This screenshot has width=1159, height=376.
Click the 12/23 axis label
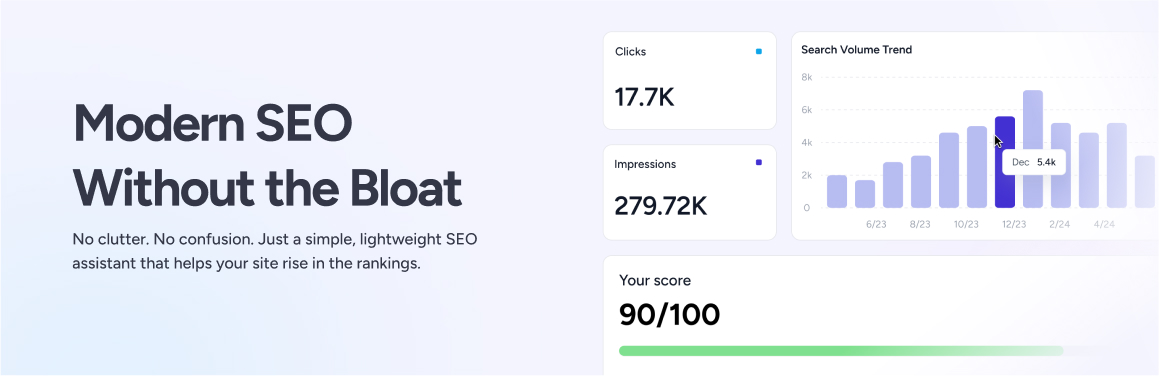1013,224
